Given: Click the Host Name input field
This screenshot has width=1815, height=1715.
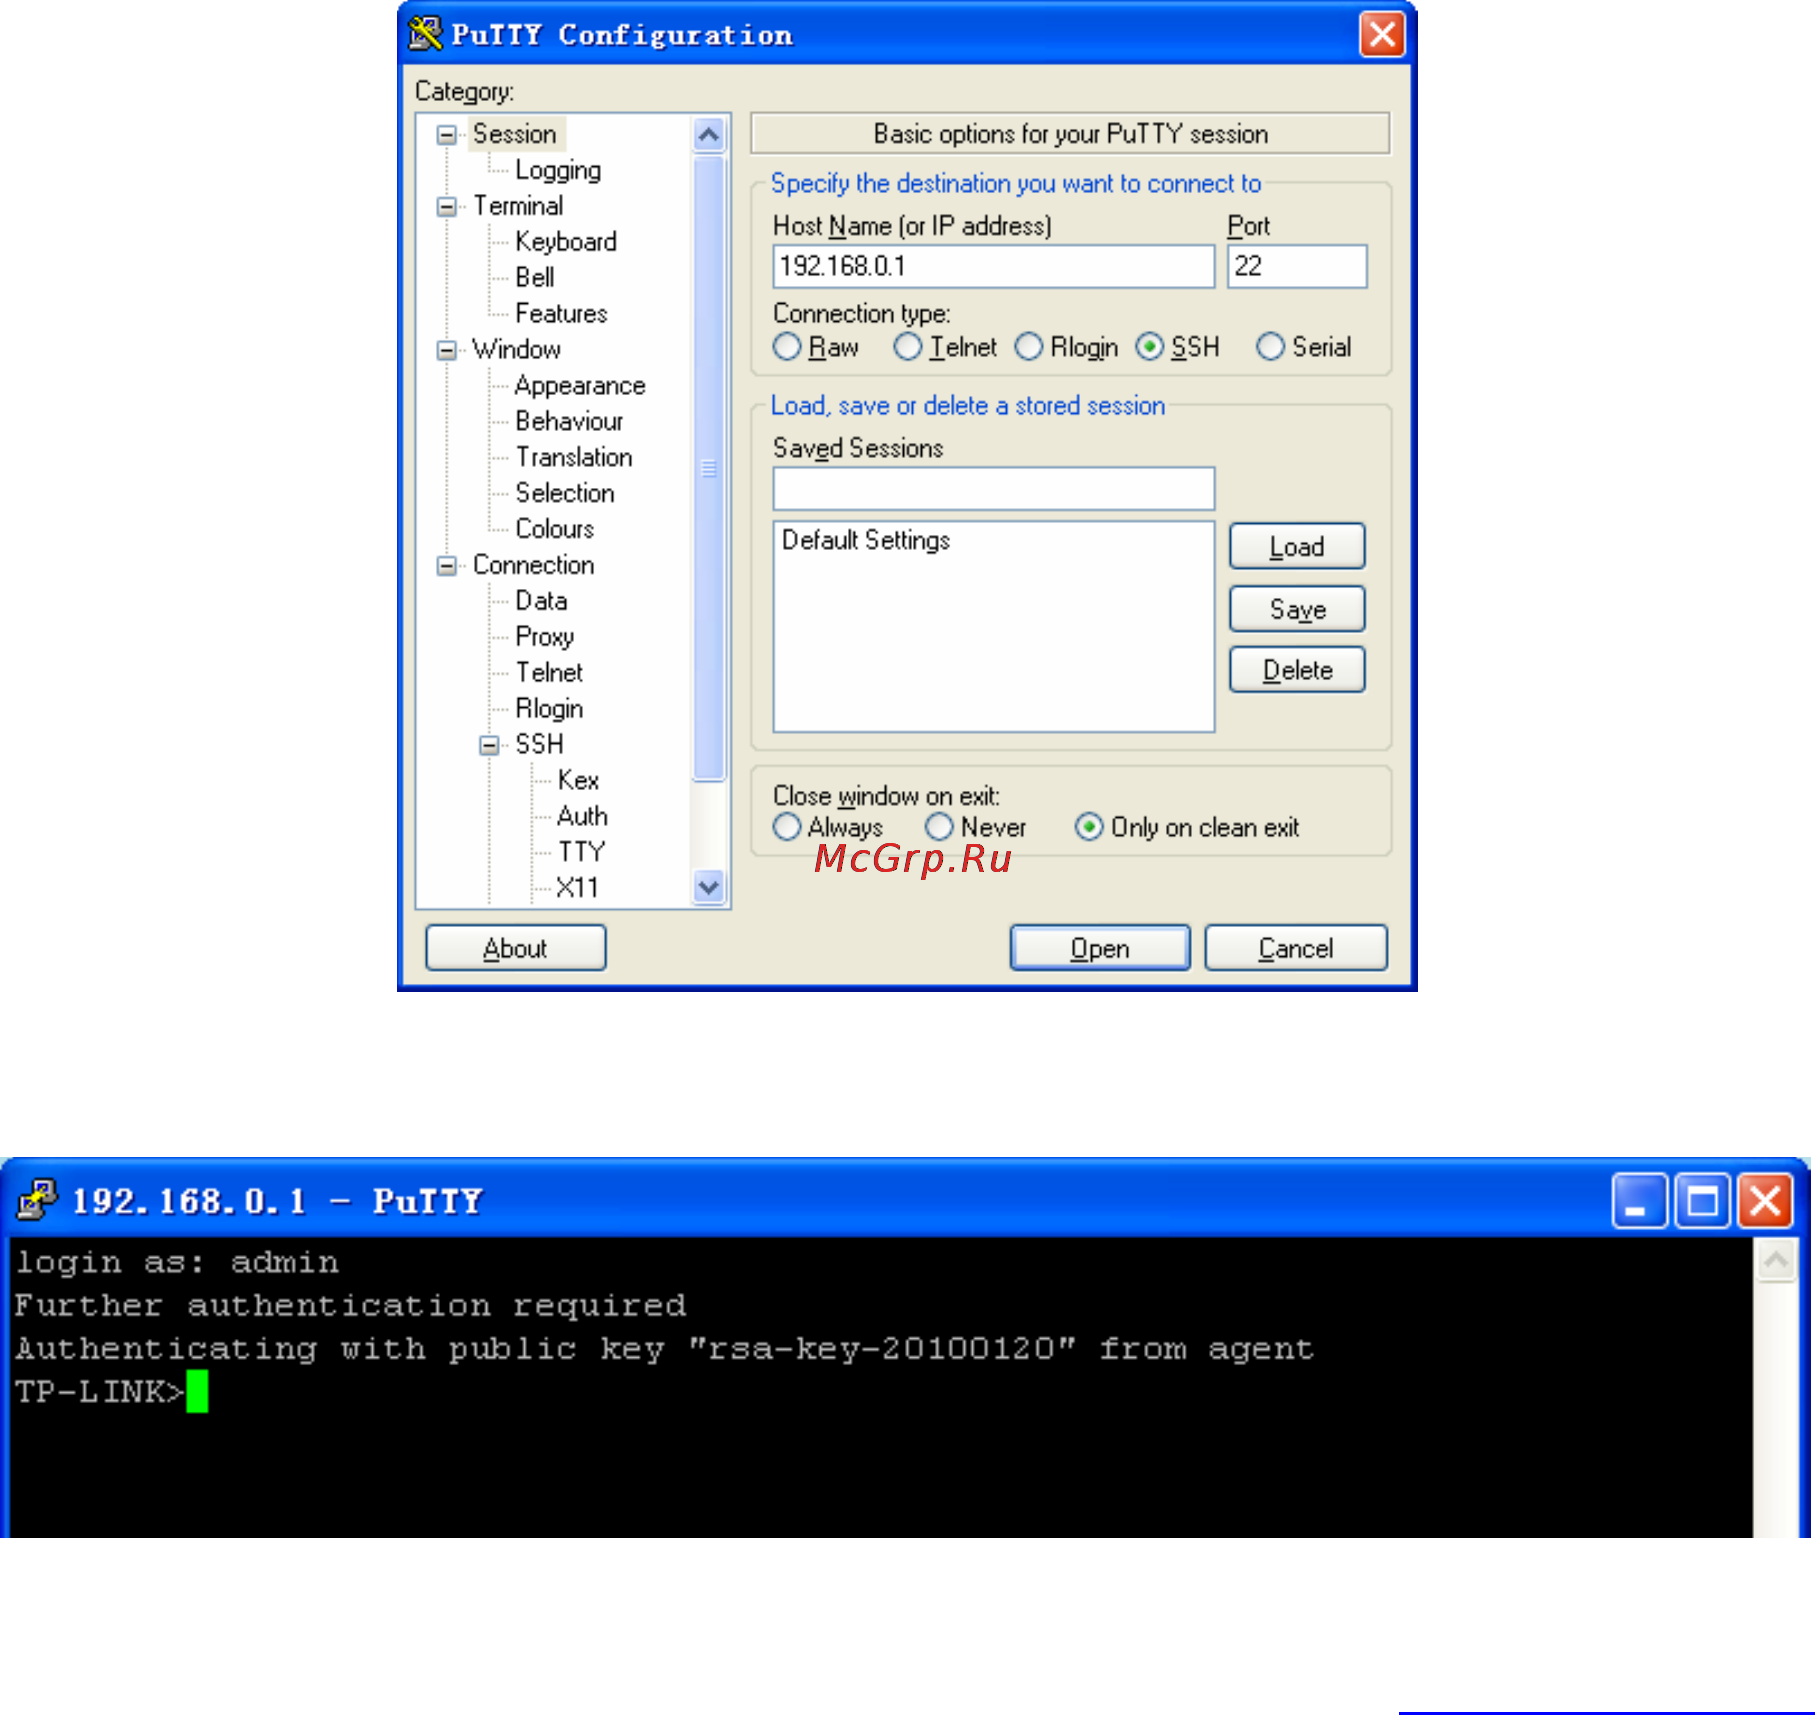Looking at the screenshot, I should pyautogui.click(x=994, y=267).
